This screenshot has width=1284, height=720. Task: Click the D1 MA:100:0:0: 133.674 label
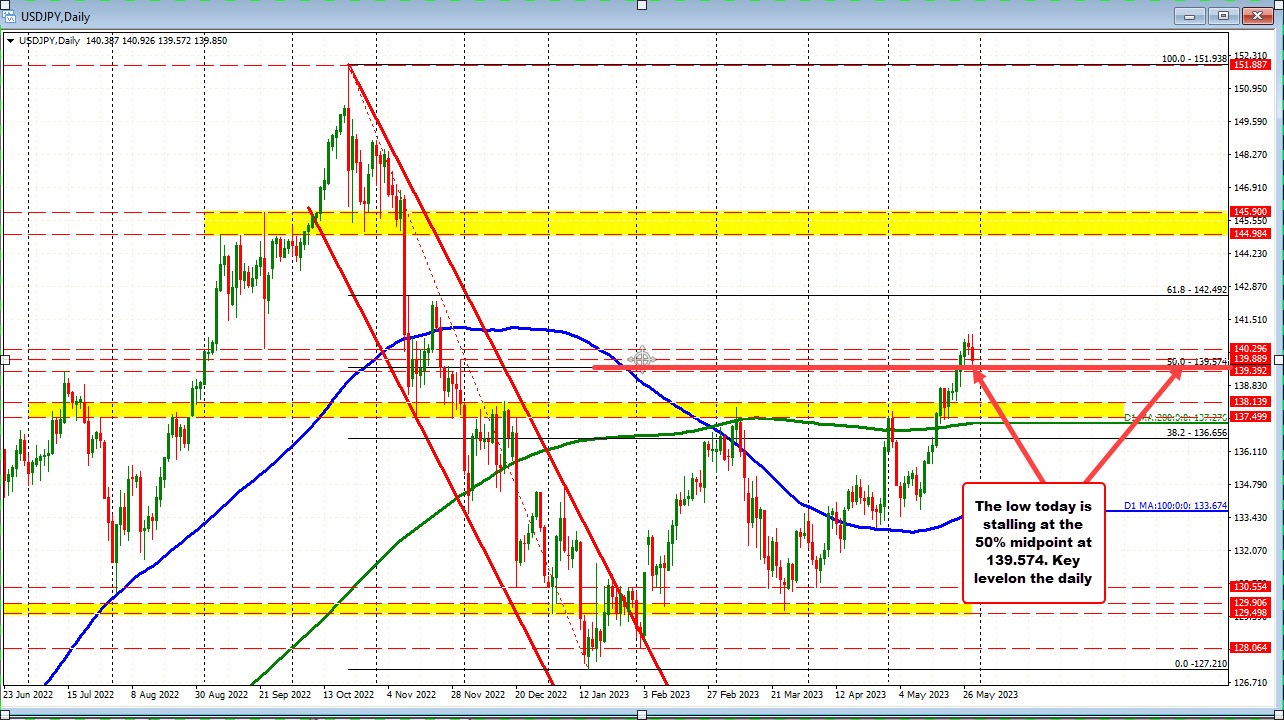[1174, 506]
